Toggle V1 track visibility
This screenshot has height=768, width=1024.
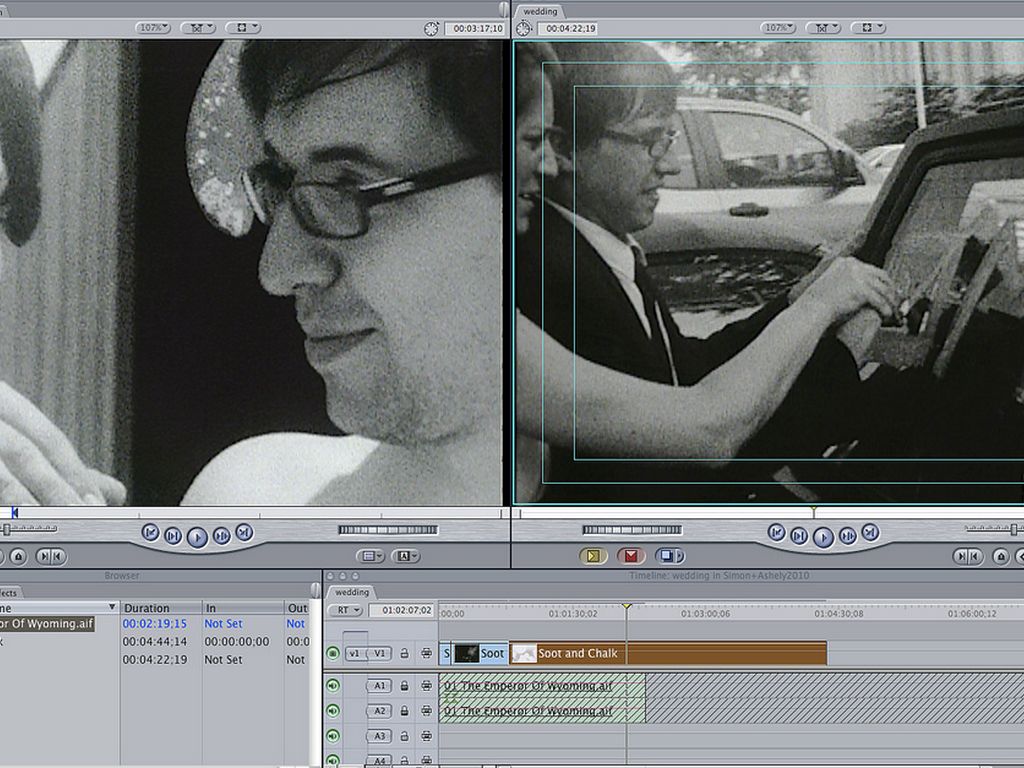click(x=333, y=654)
